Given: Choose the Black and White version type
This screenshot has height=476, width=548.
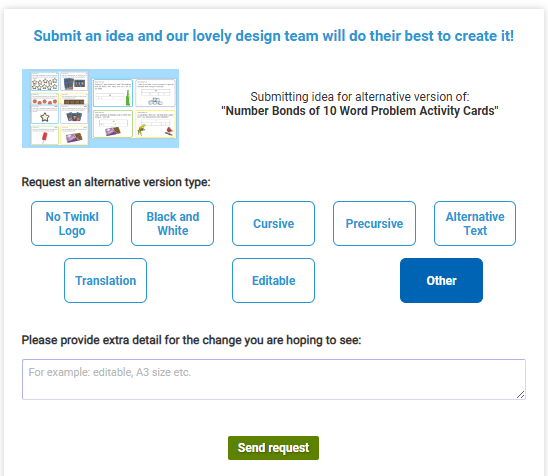Looking at the screenshot, I should click(173, 224).
